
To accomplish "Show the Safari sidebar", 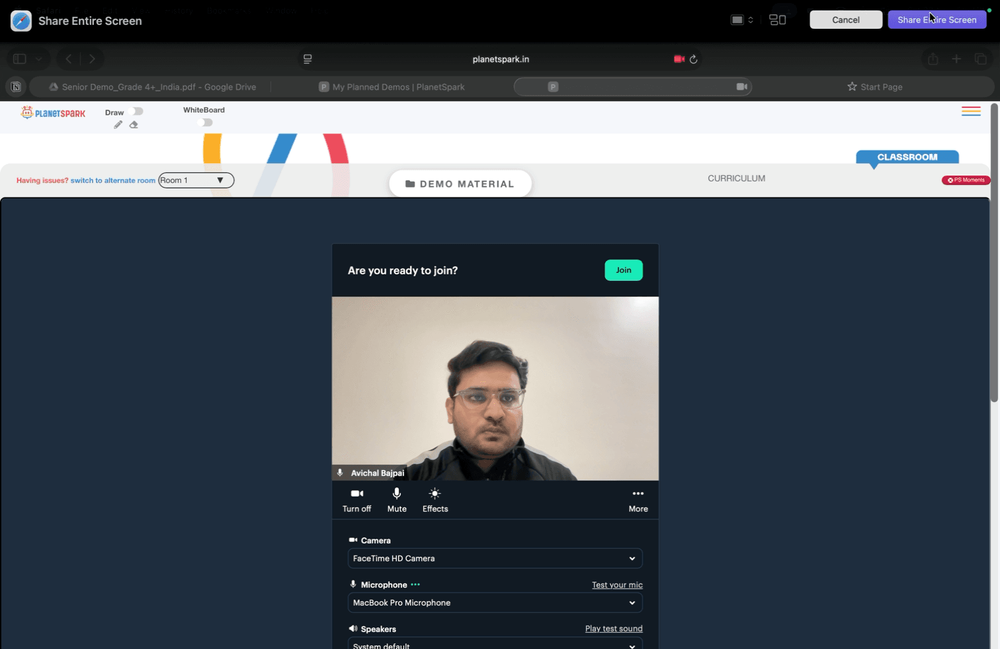I will coord(20,59).
